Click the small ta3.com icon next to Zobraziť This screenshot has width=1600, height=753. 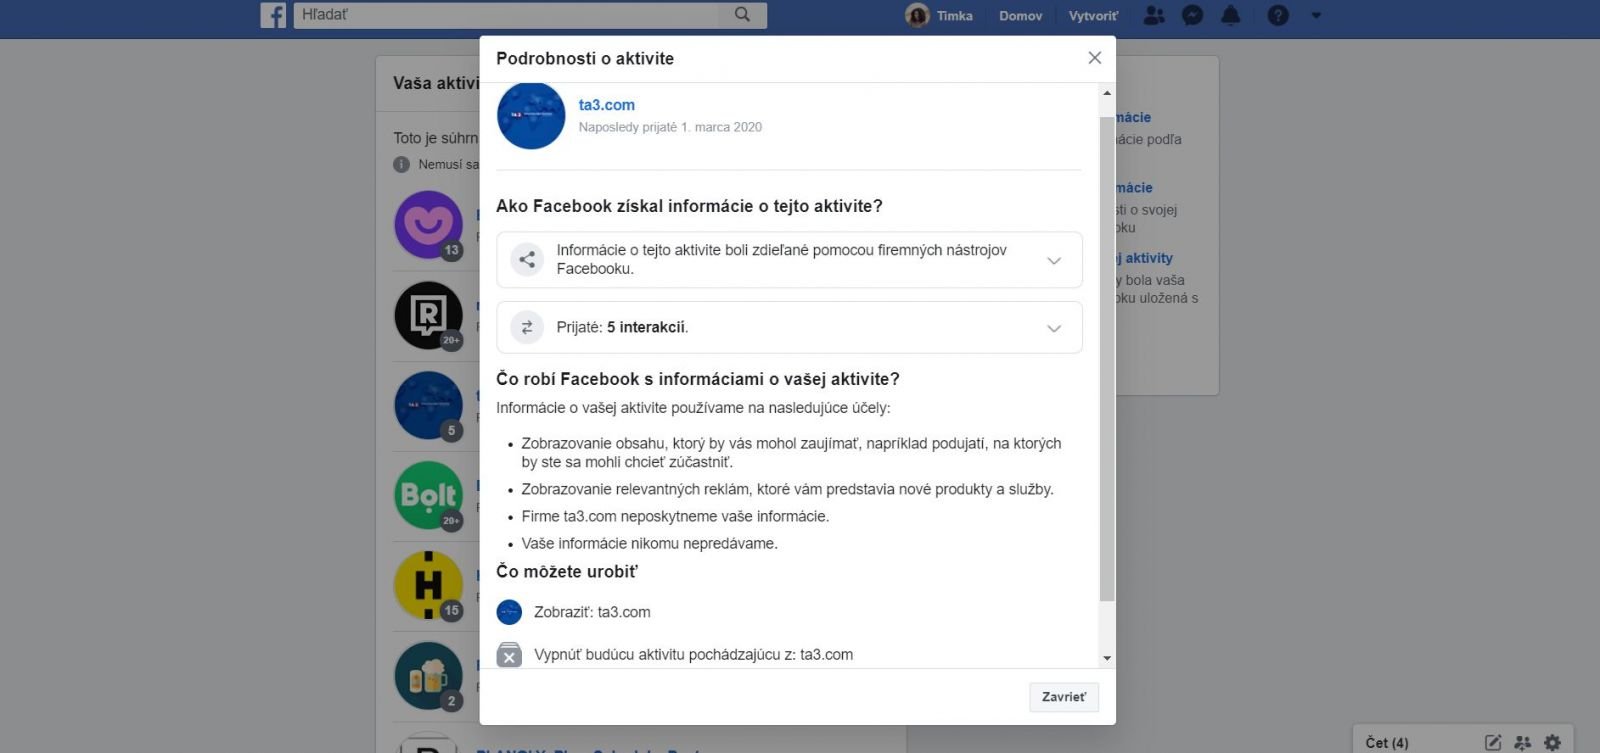coord(509,612)
